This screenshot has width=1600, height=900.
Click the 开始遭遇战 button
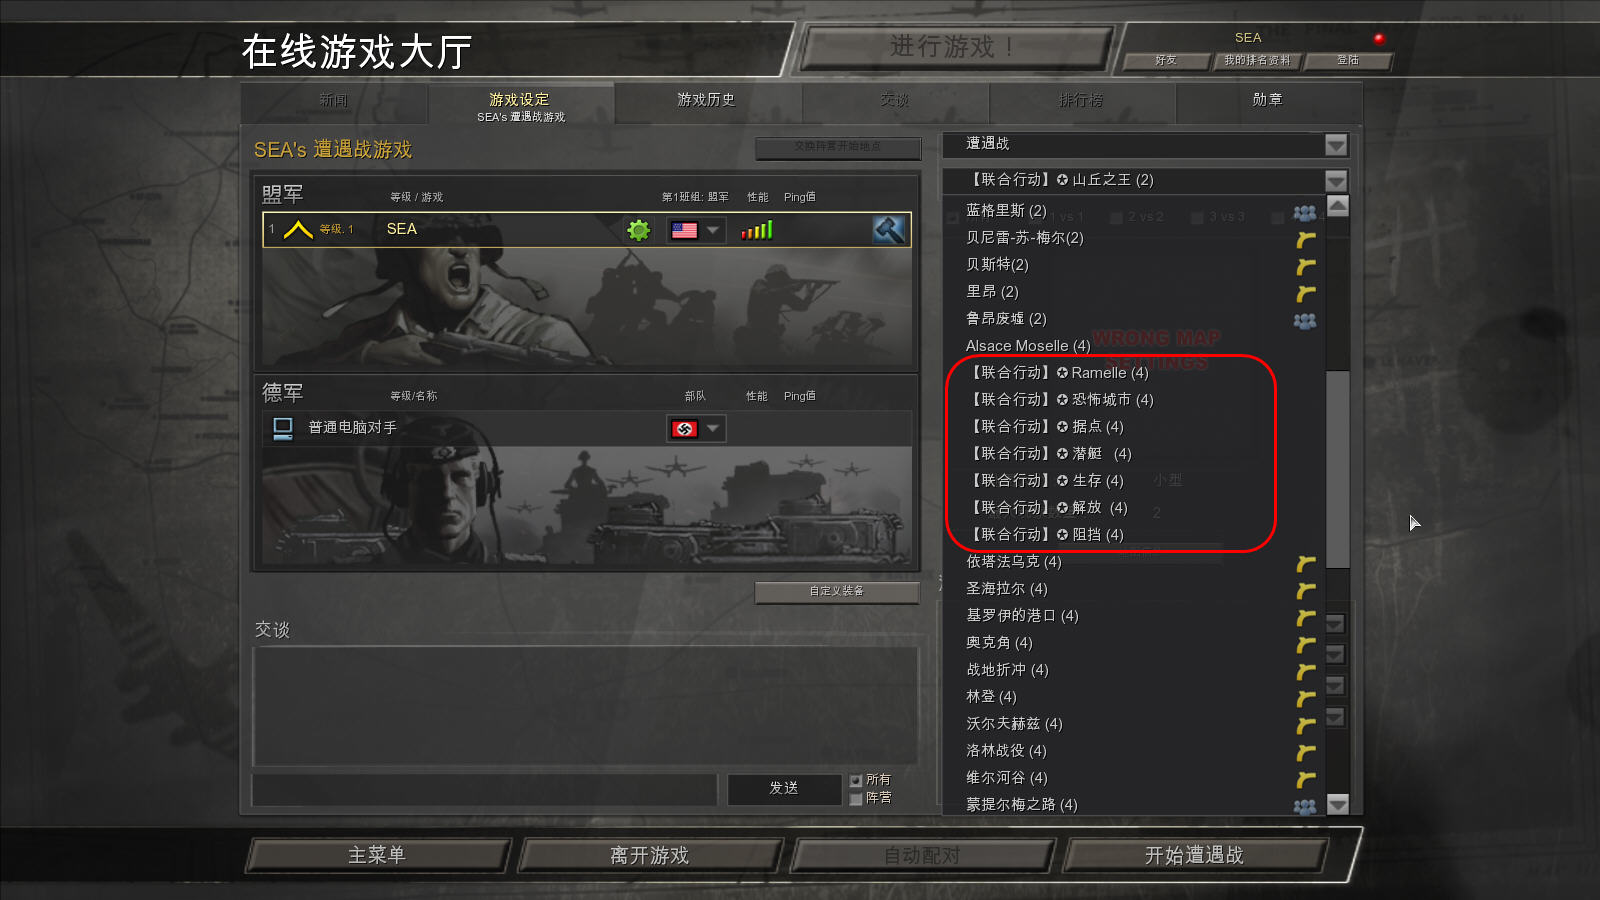(x=1195, y=856)
